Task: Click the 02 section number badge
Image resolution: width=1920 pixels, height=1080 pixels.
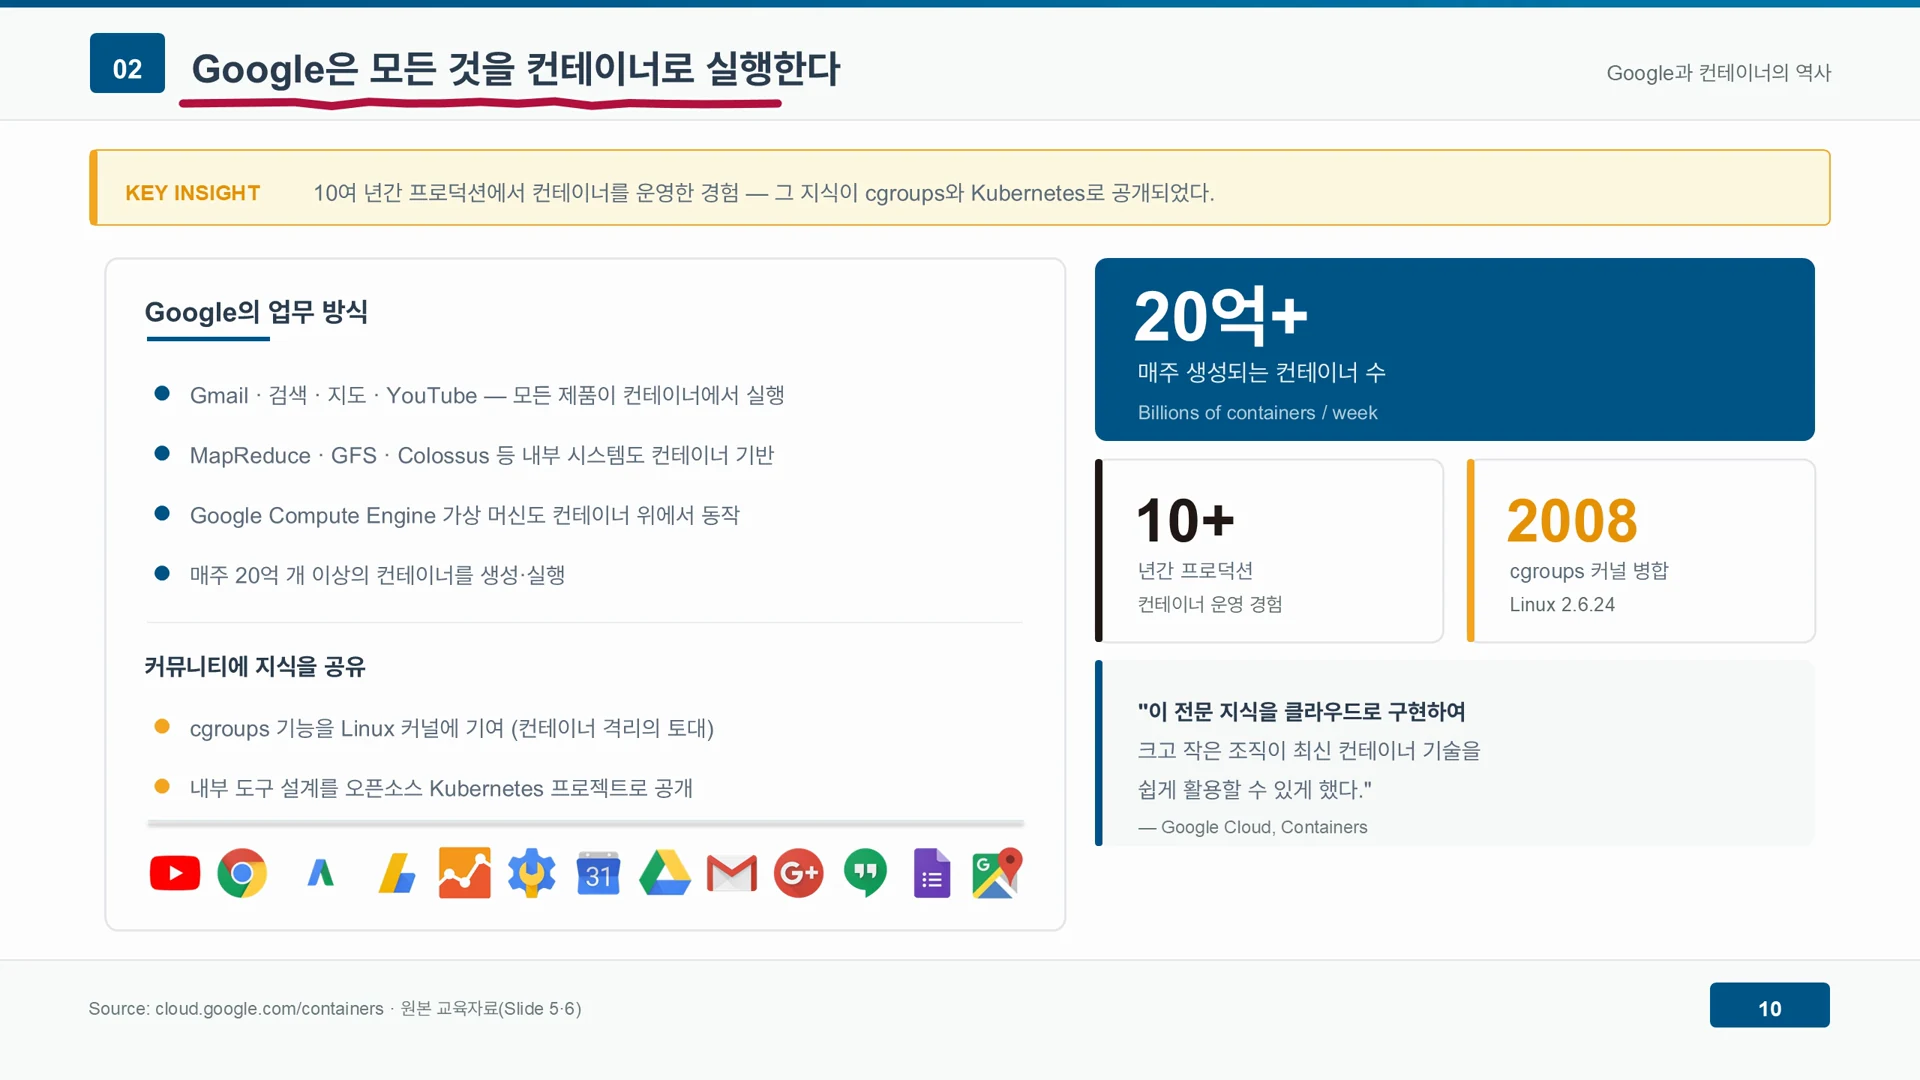Action: click(x=127, y=63)
